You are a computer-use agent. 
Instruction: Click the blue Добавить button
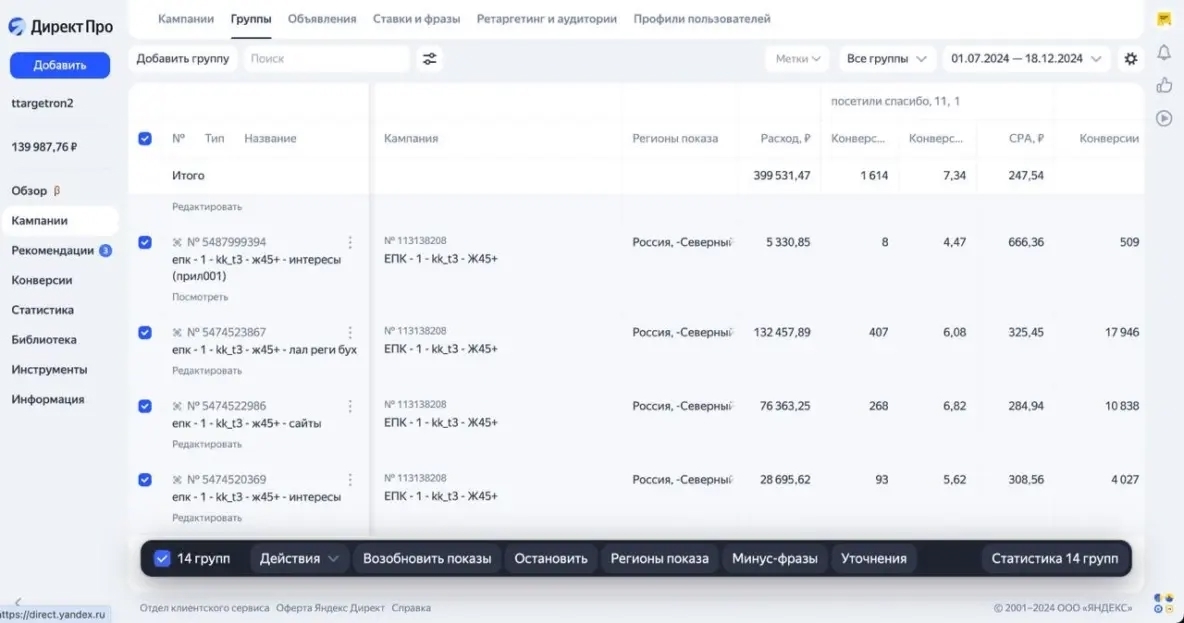tap(60, 65)
